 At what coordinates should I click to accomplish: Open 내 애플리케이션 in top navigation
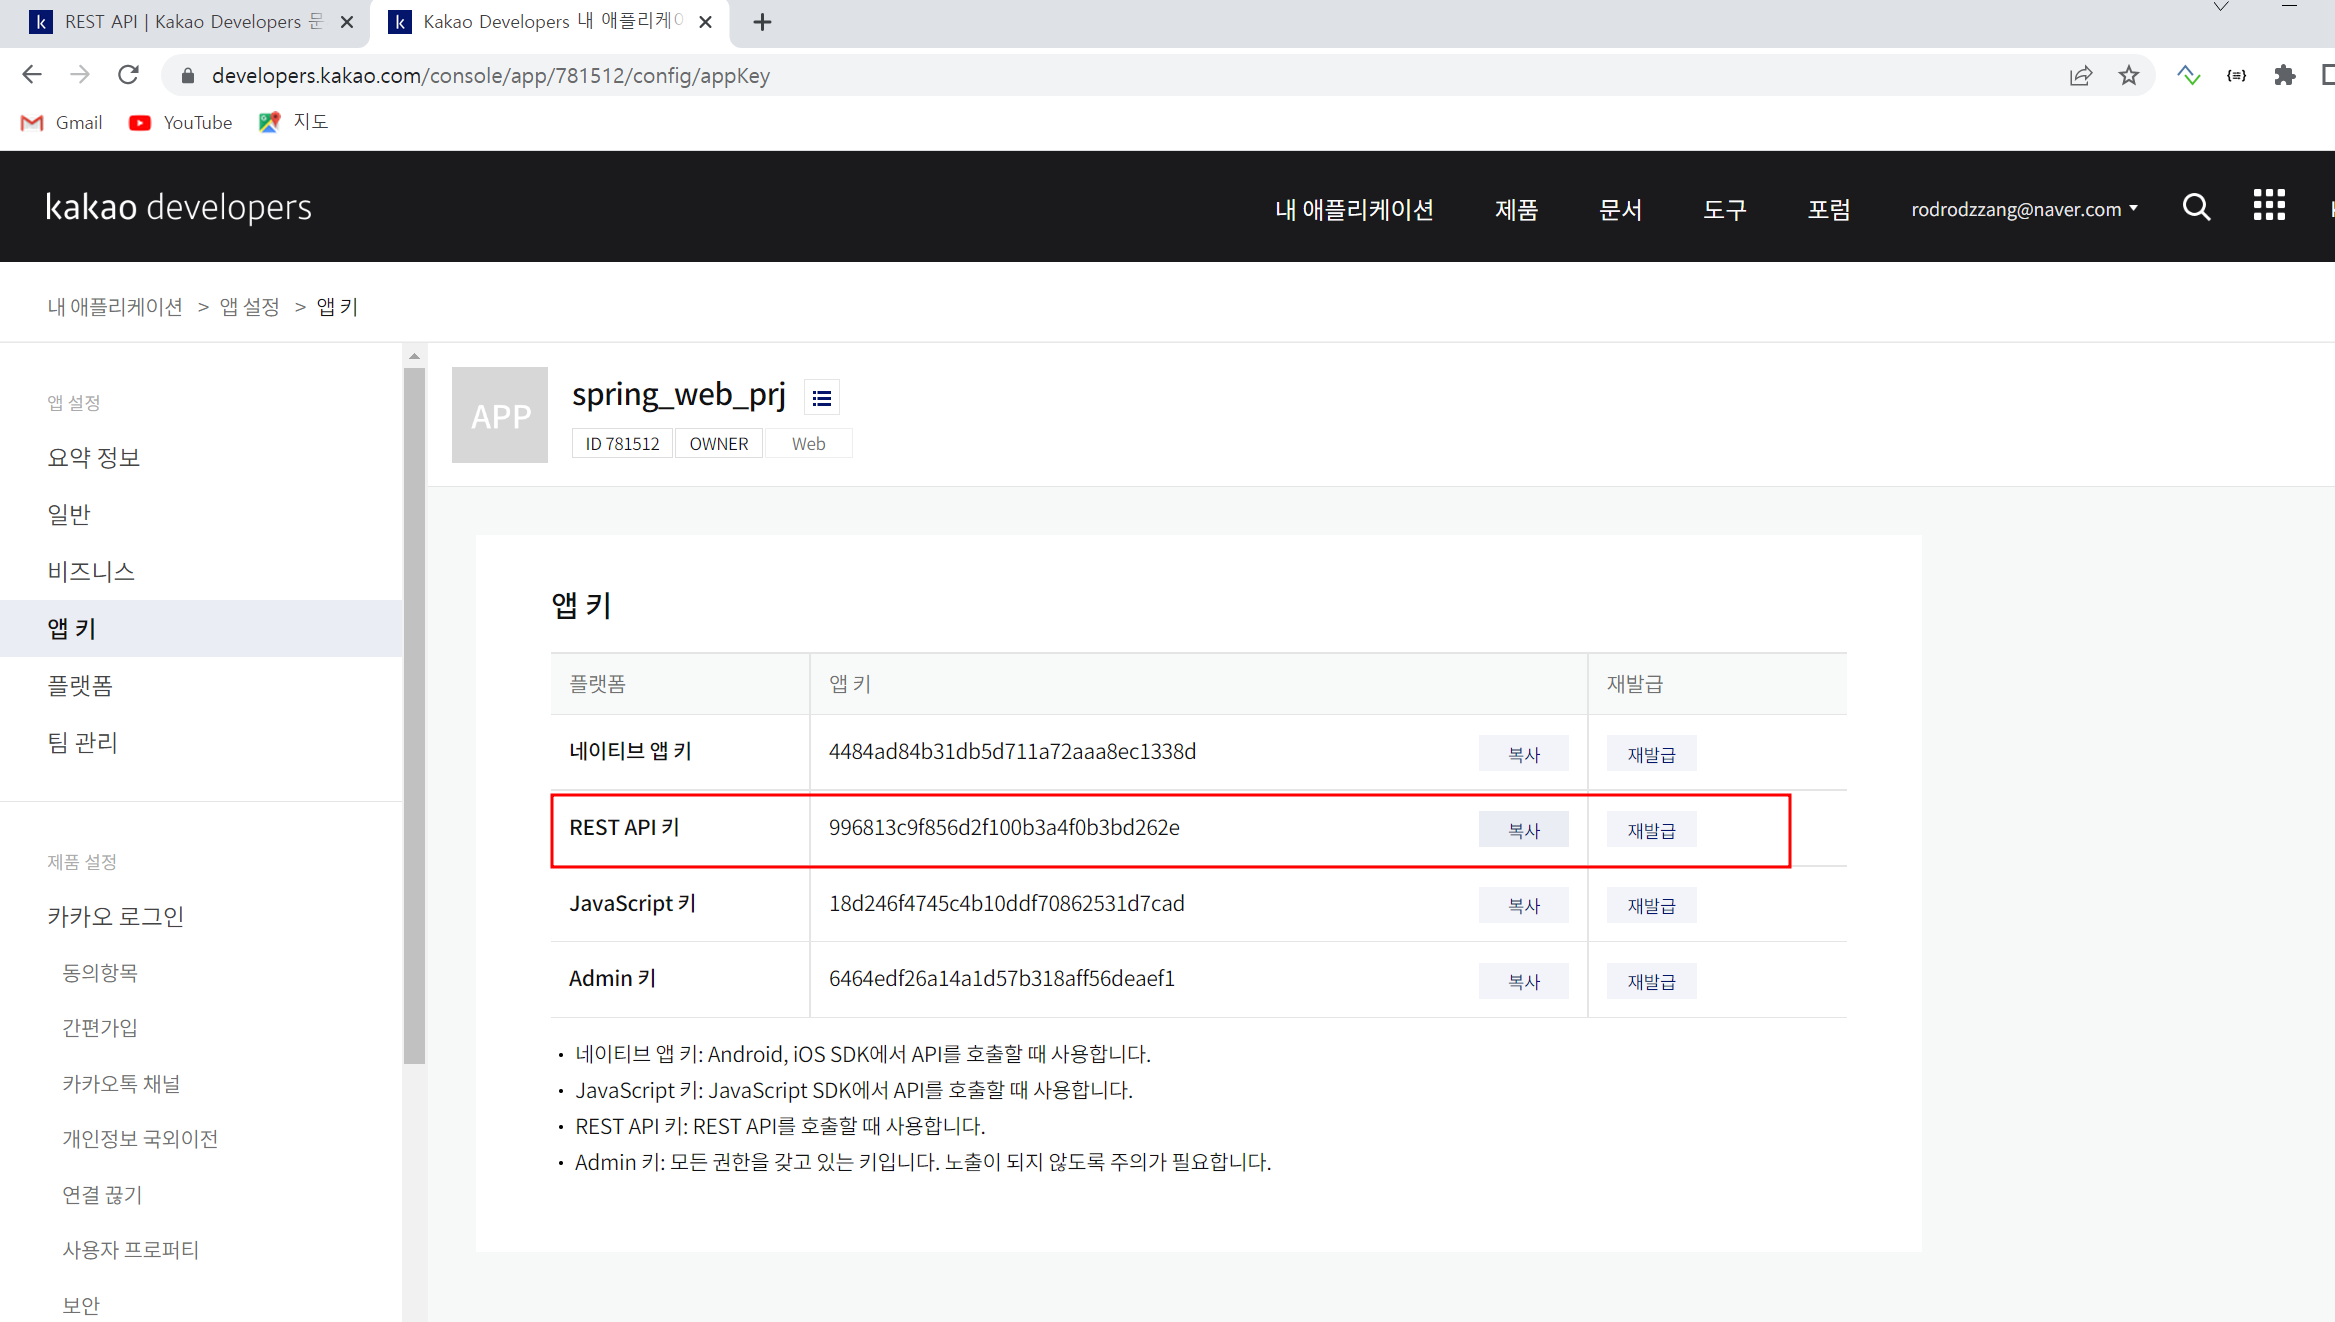click(x=1354, y=210)
